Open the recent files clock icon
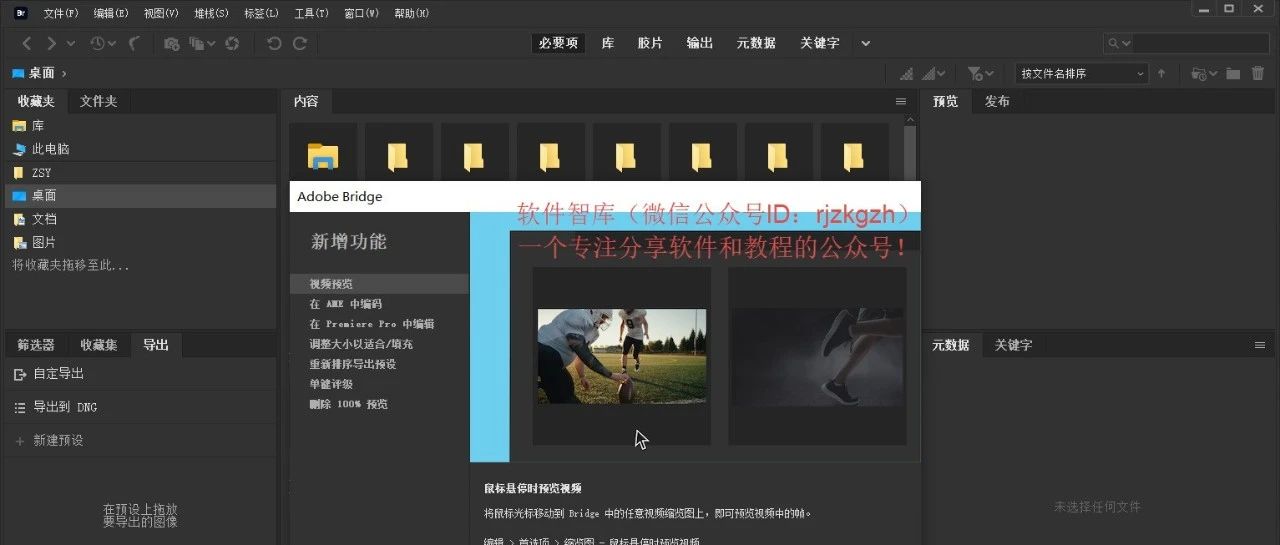This screenshot has width=1280, height=545. click(98, 43)
